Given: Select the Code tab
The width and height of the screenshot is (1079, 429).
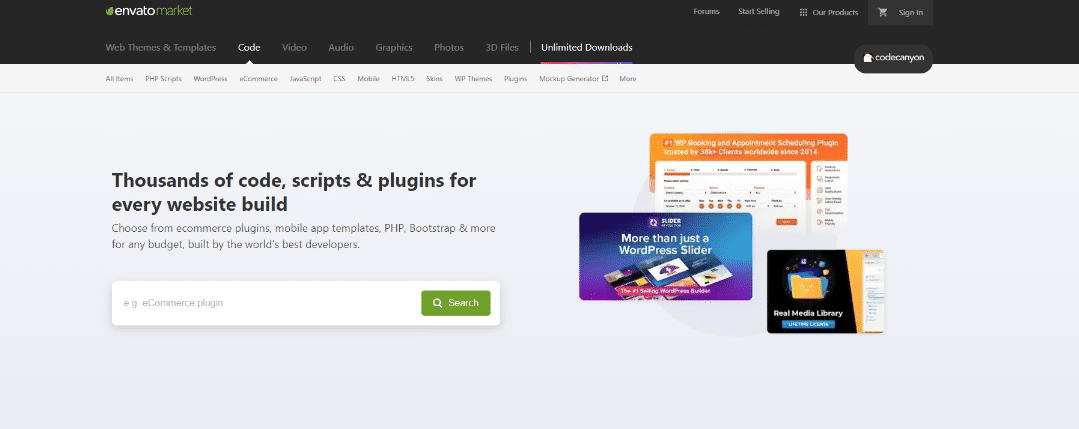Looking at the screenshot, I should coord(249,48).
